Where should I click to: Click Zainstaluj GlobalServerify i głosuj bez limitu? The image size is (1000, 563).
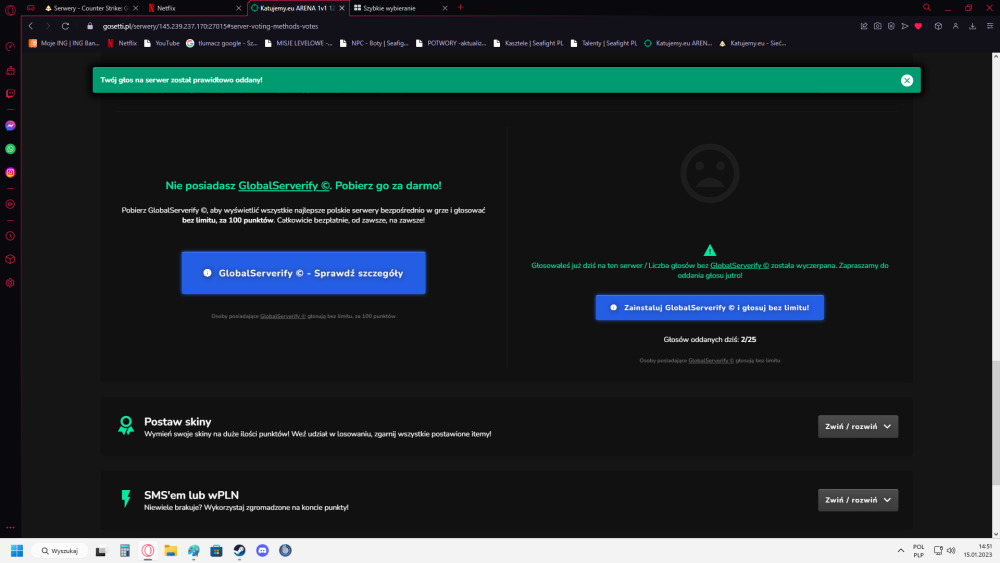pos(710,307)
